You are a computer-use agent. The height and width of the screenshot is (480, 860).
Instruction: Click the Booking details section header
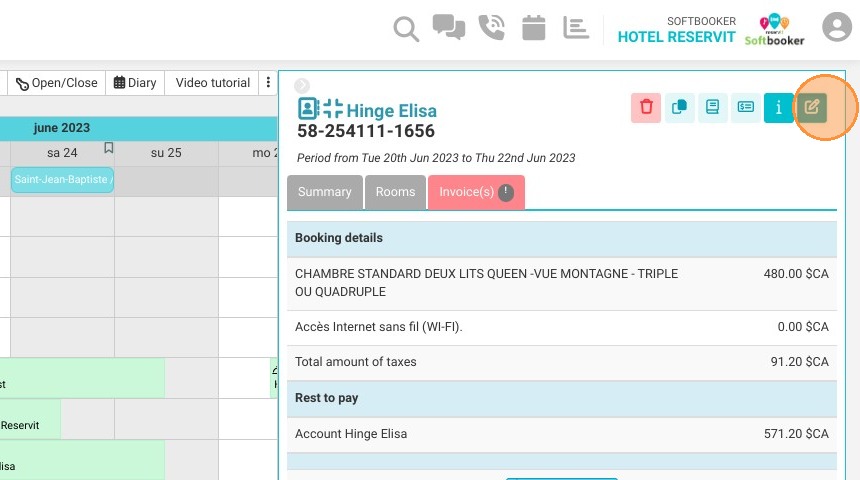[x=562, y=238]
